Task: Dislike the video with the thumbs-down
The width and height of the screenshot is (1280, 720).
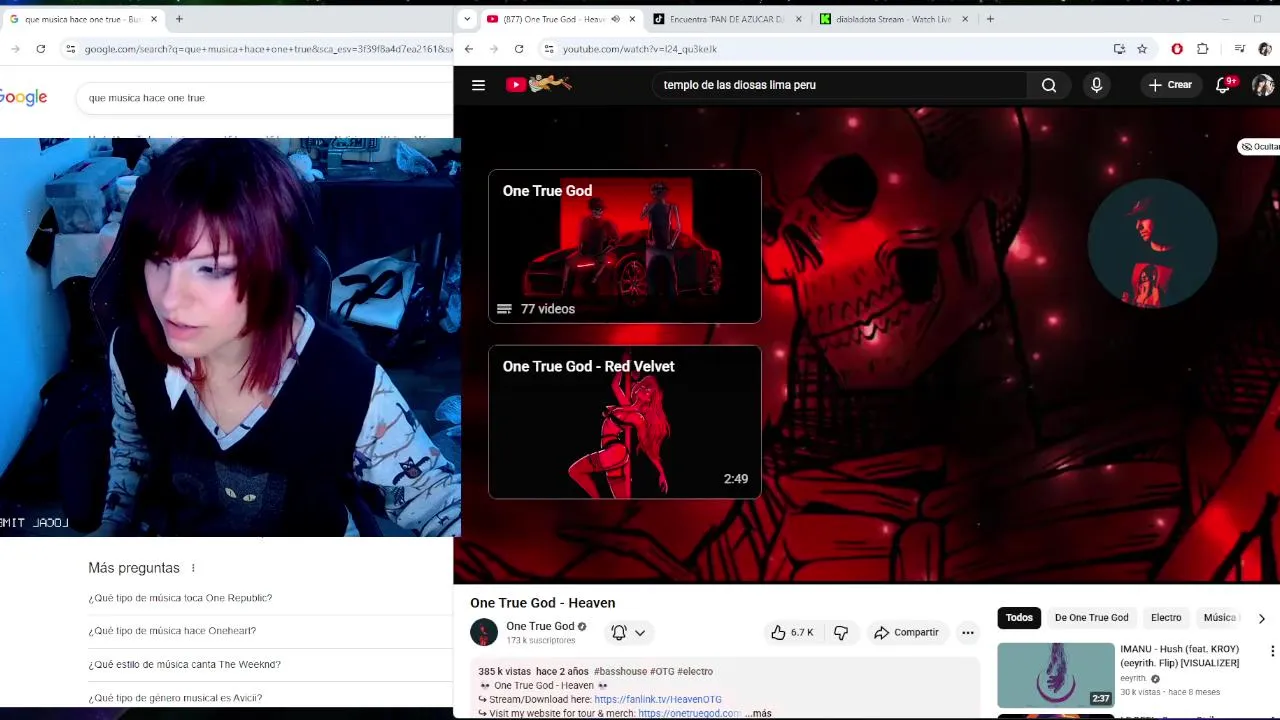Action: coord(841,632)
